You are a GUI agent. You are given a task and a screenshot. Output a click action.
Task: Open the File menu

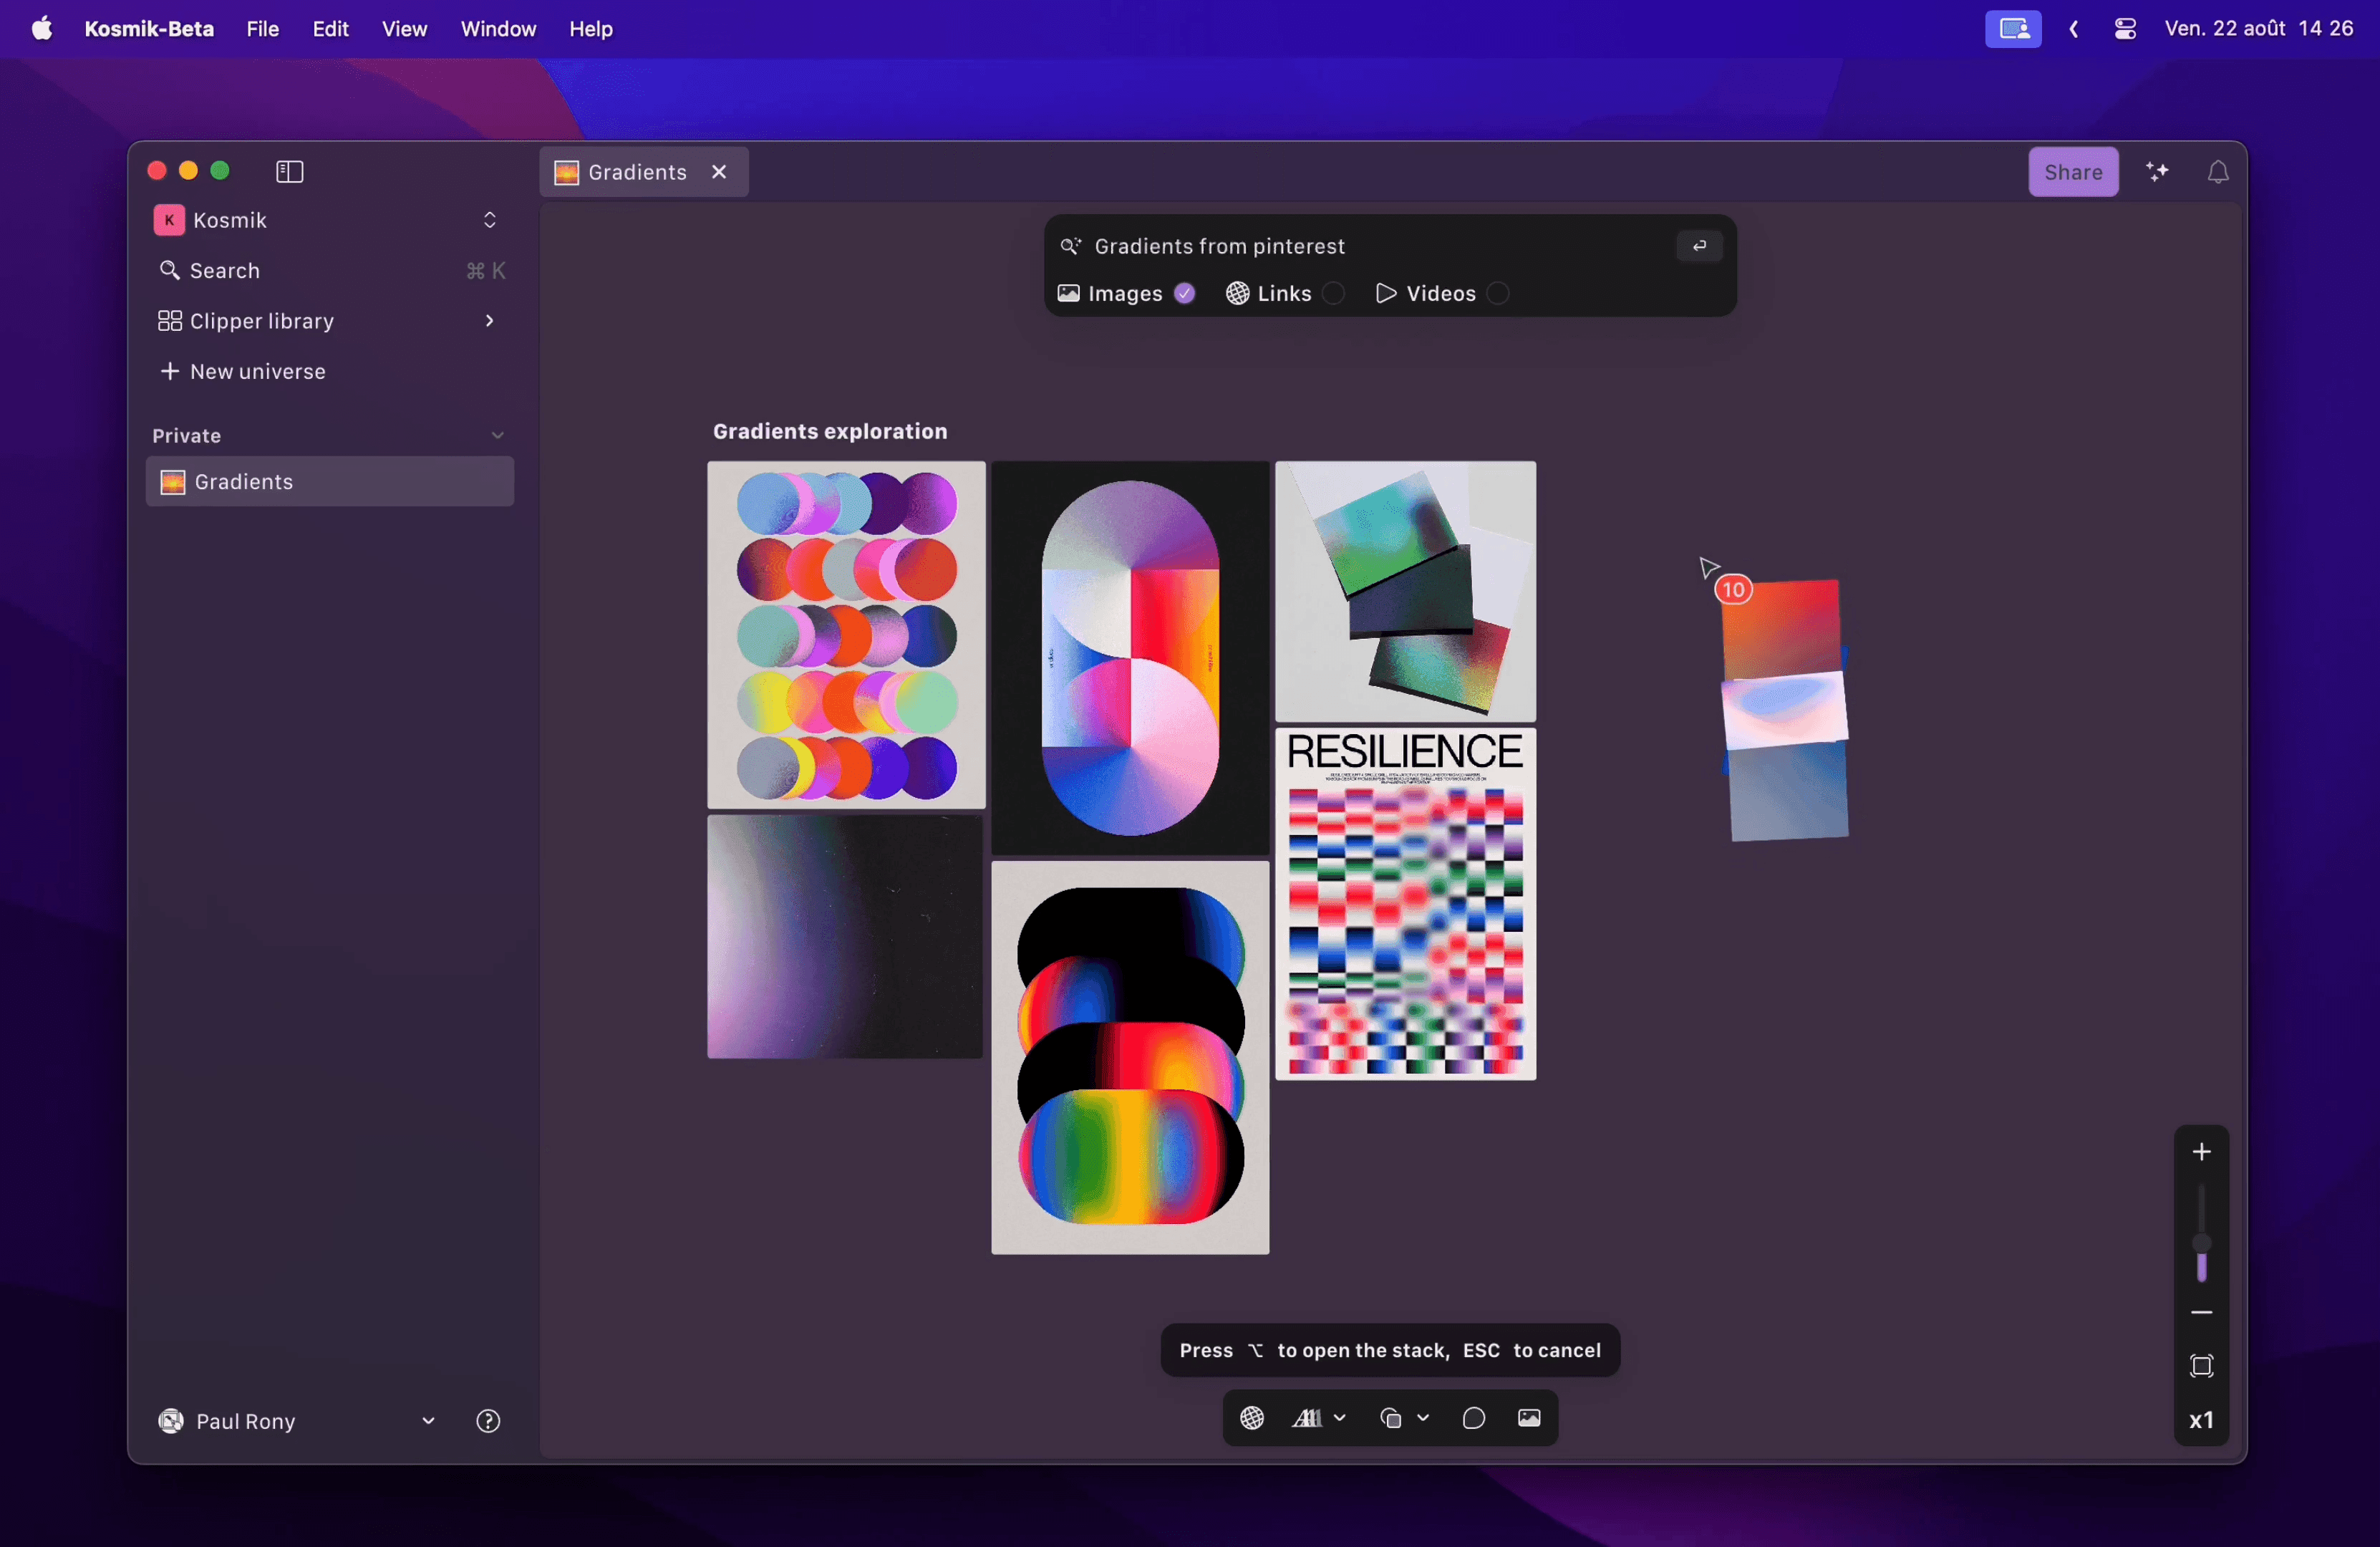[263, 29]
